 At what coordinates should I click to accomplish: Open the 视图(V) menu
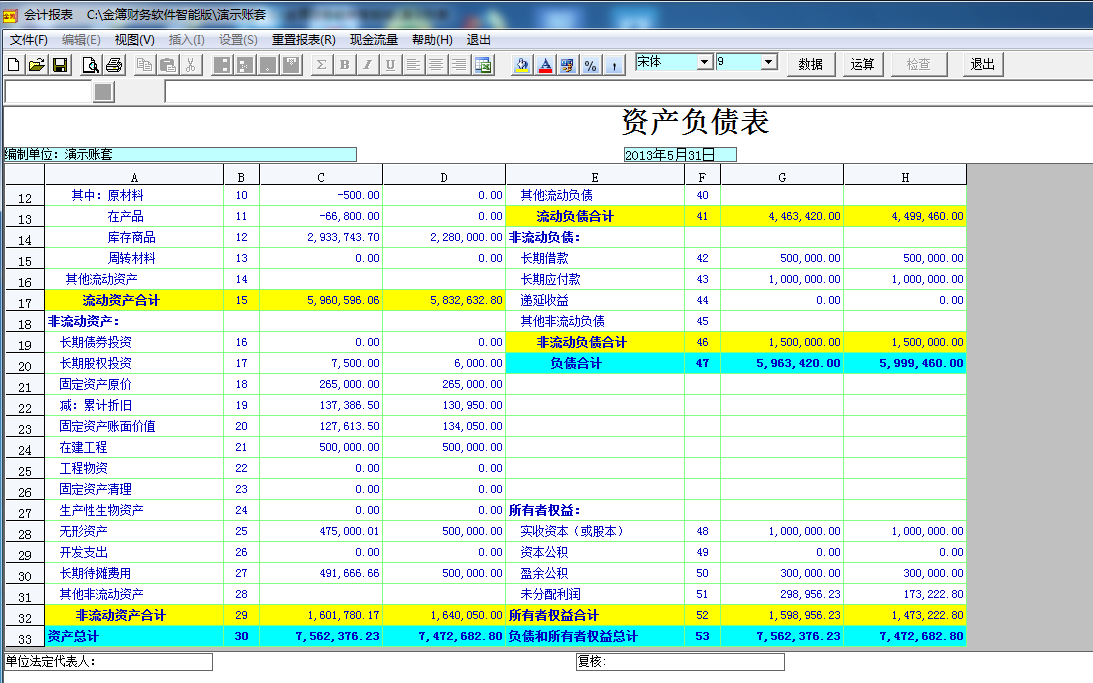[x=134, y=40]
